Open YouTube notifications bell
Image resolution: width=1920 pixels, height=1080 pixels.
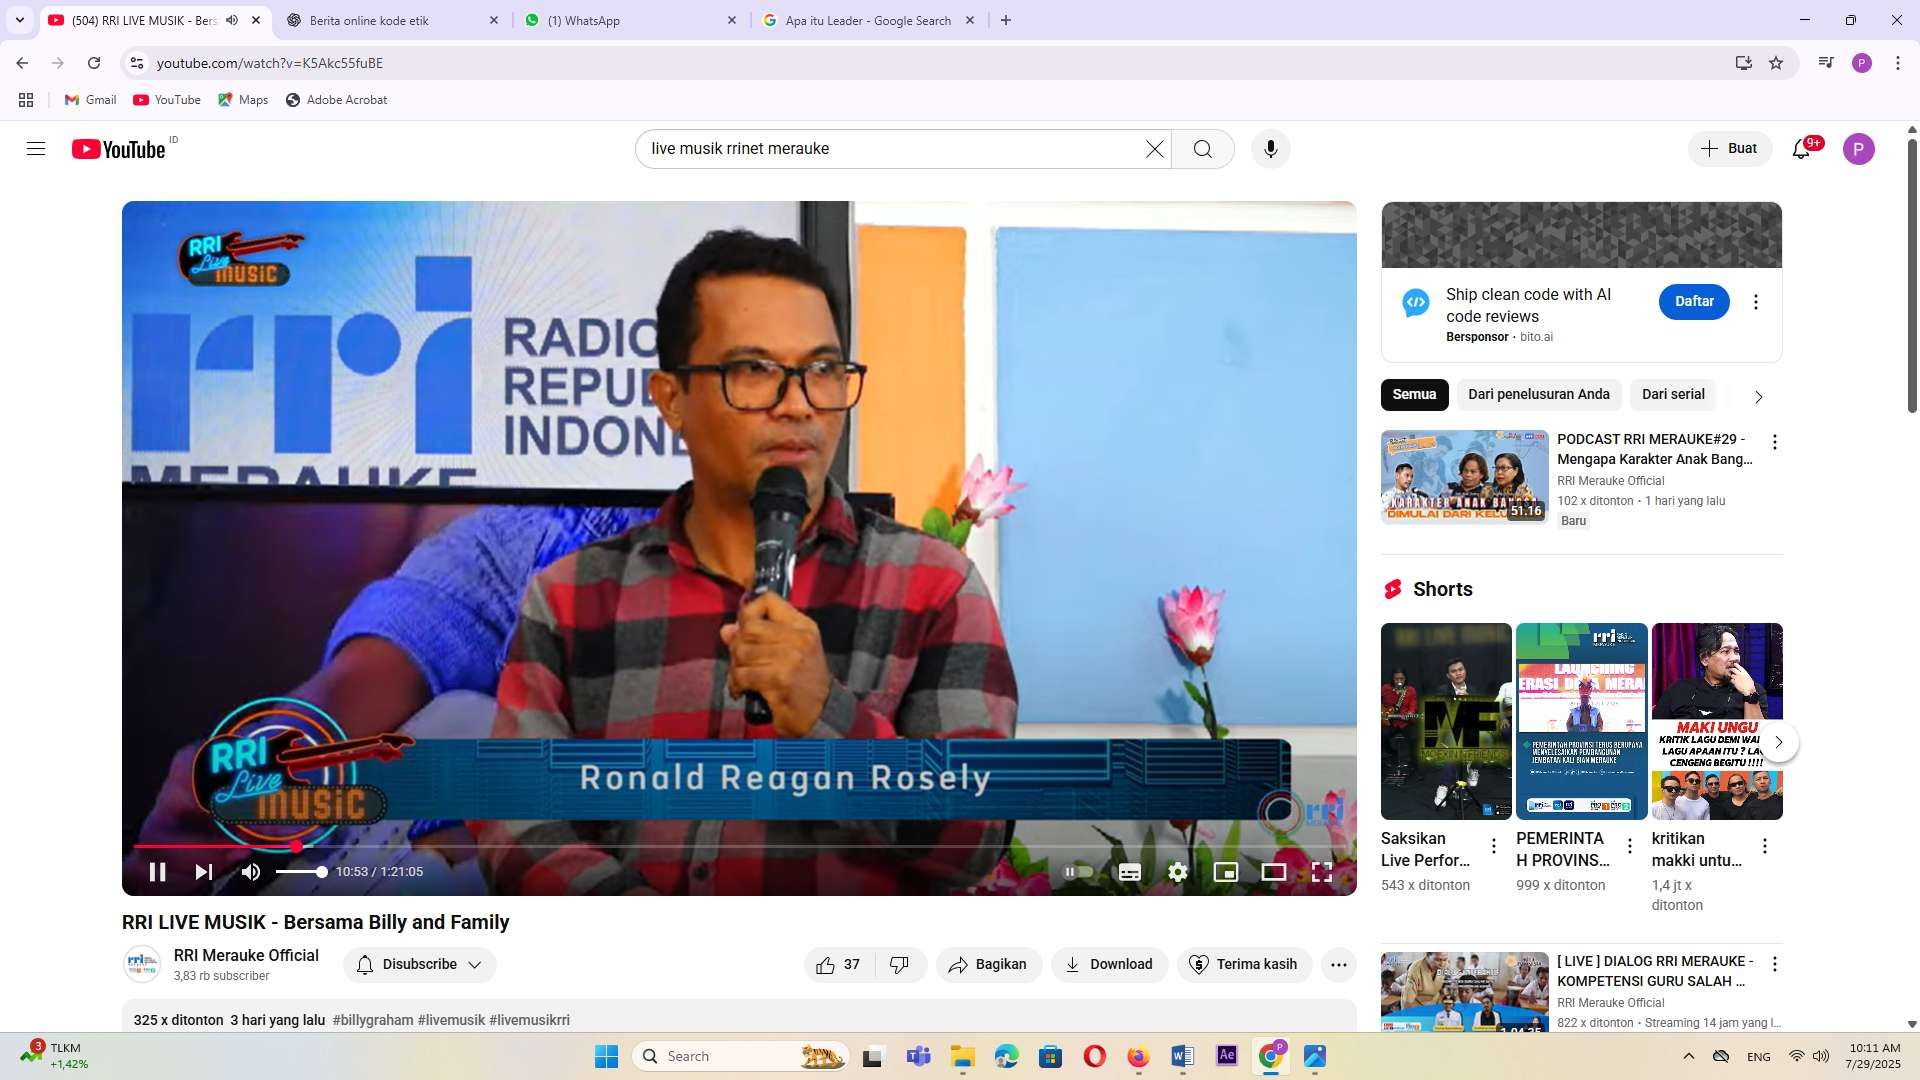(x=1801, y=149)
